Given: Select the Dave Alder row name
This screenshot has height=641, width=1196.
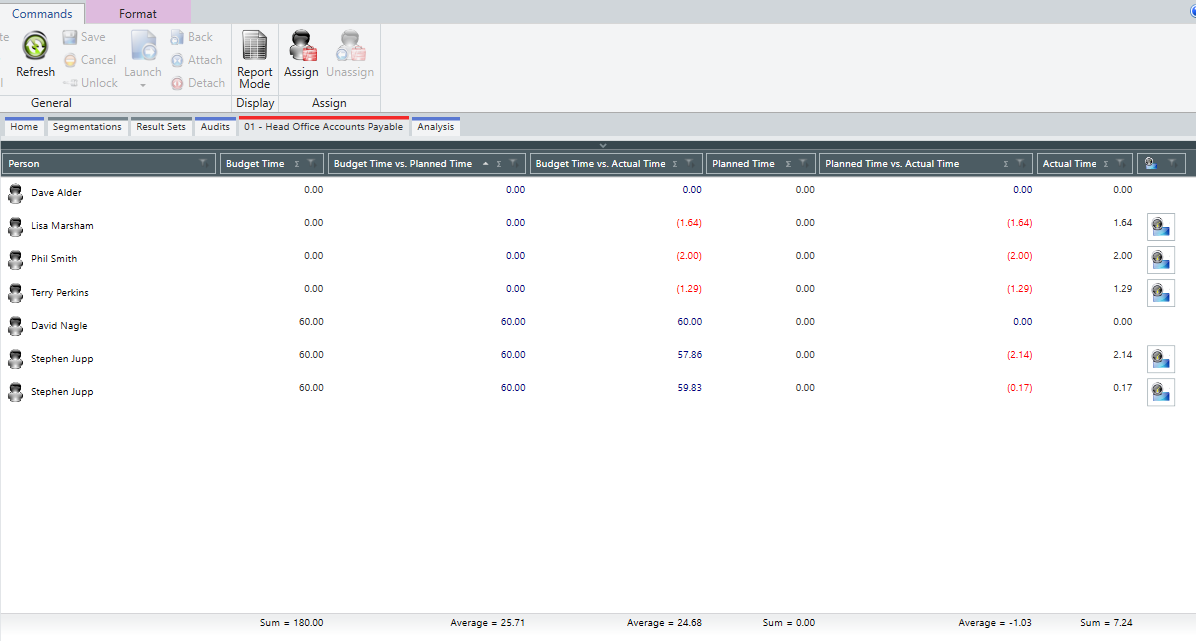Looking at the screenshot, I should pos(56,193).
